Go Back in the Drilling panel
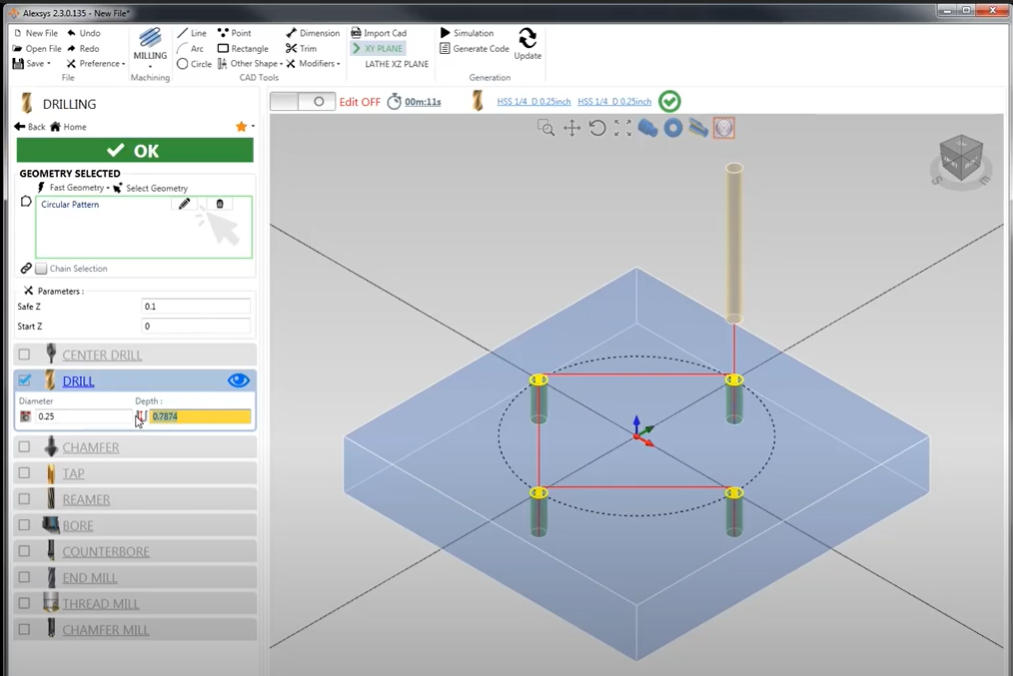This screenshot has height=676, width=1013. coord(30,127)
